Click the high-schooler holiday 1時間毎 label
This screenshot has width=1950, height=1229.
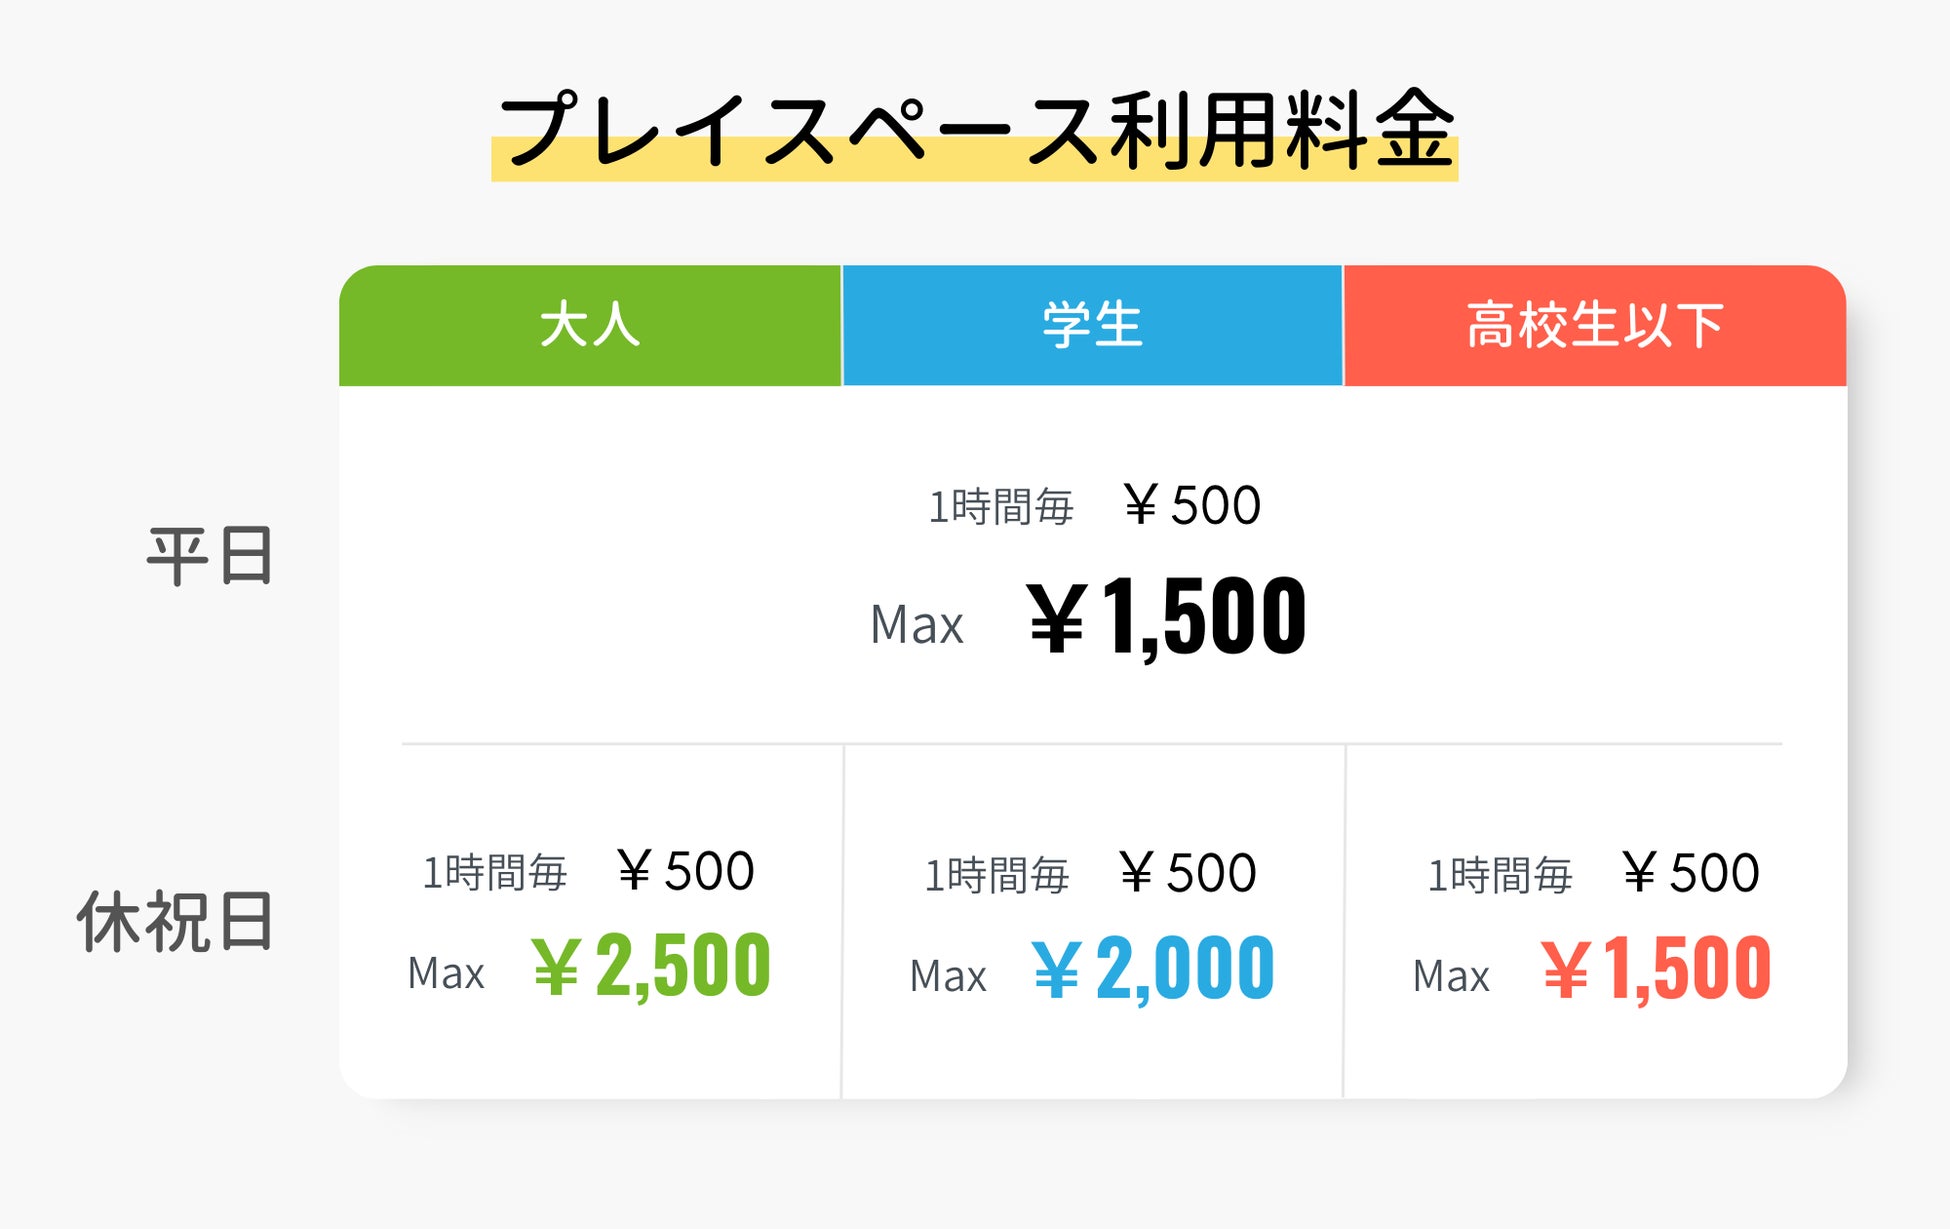[1500, 875]
